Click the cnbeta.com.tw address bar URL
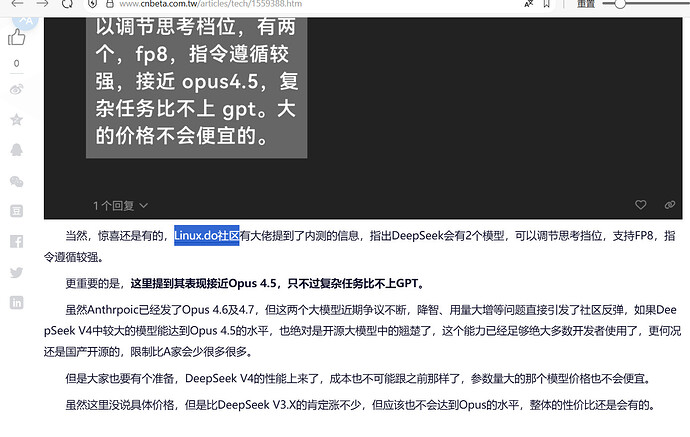690x437 pixels. 211,4
